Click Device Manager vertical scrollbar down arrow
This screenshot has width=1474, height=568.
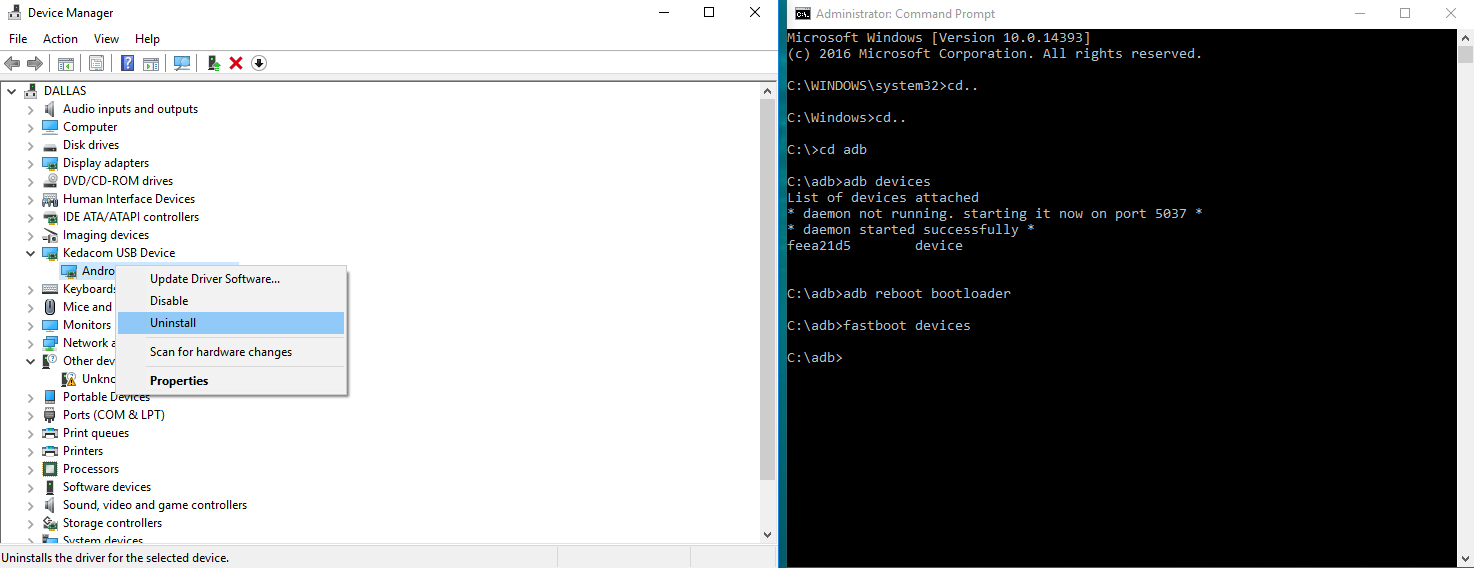(768, 535)
